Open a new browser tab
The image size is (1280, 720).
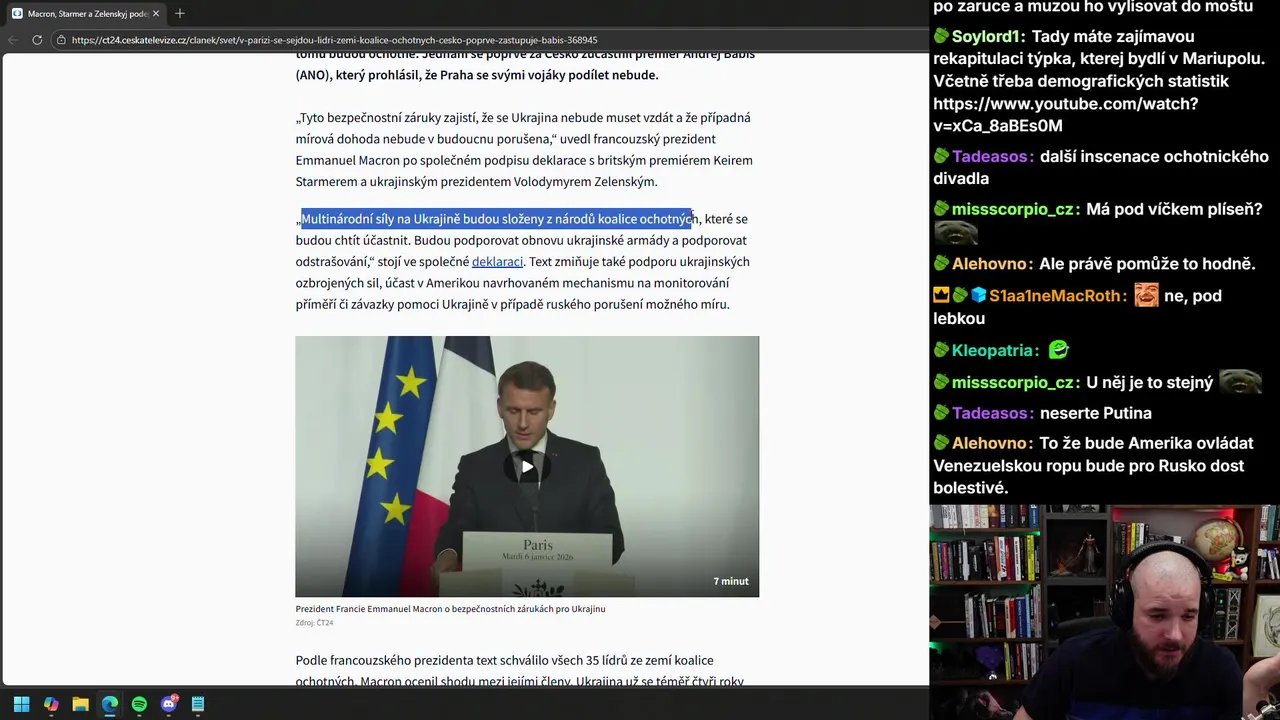[x=180, y=14]
